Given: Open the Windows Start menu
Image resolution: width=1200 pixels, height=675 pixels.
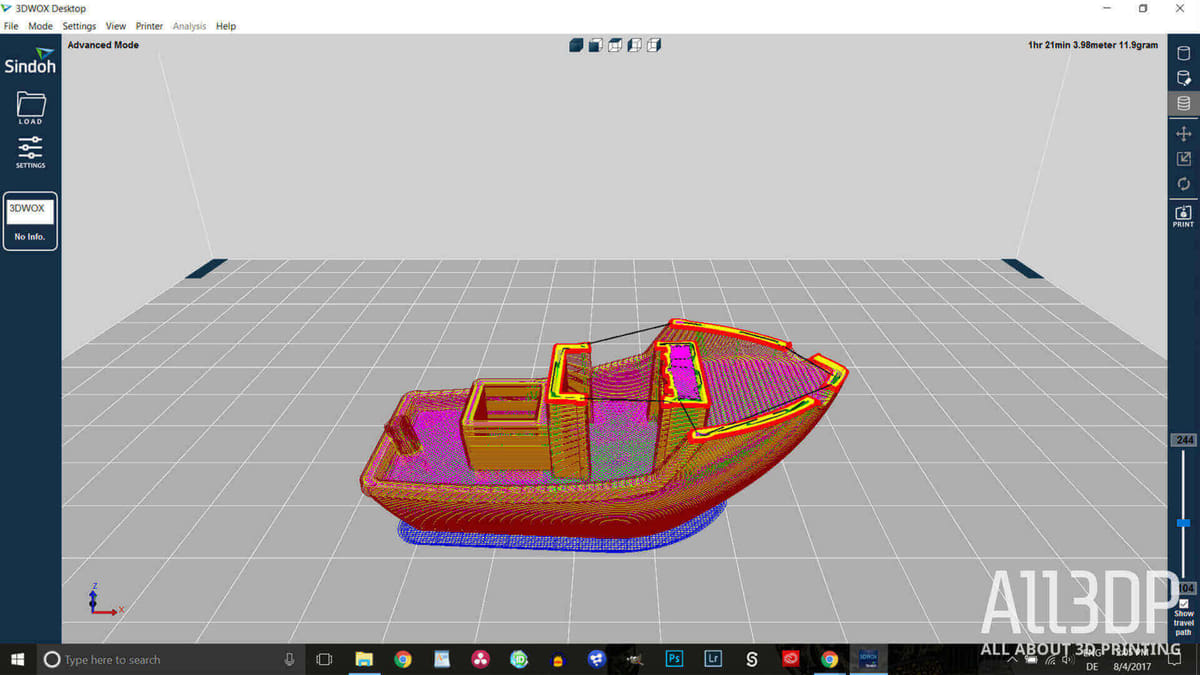Looking at the screenshot, I should (17, 659).
